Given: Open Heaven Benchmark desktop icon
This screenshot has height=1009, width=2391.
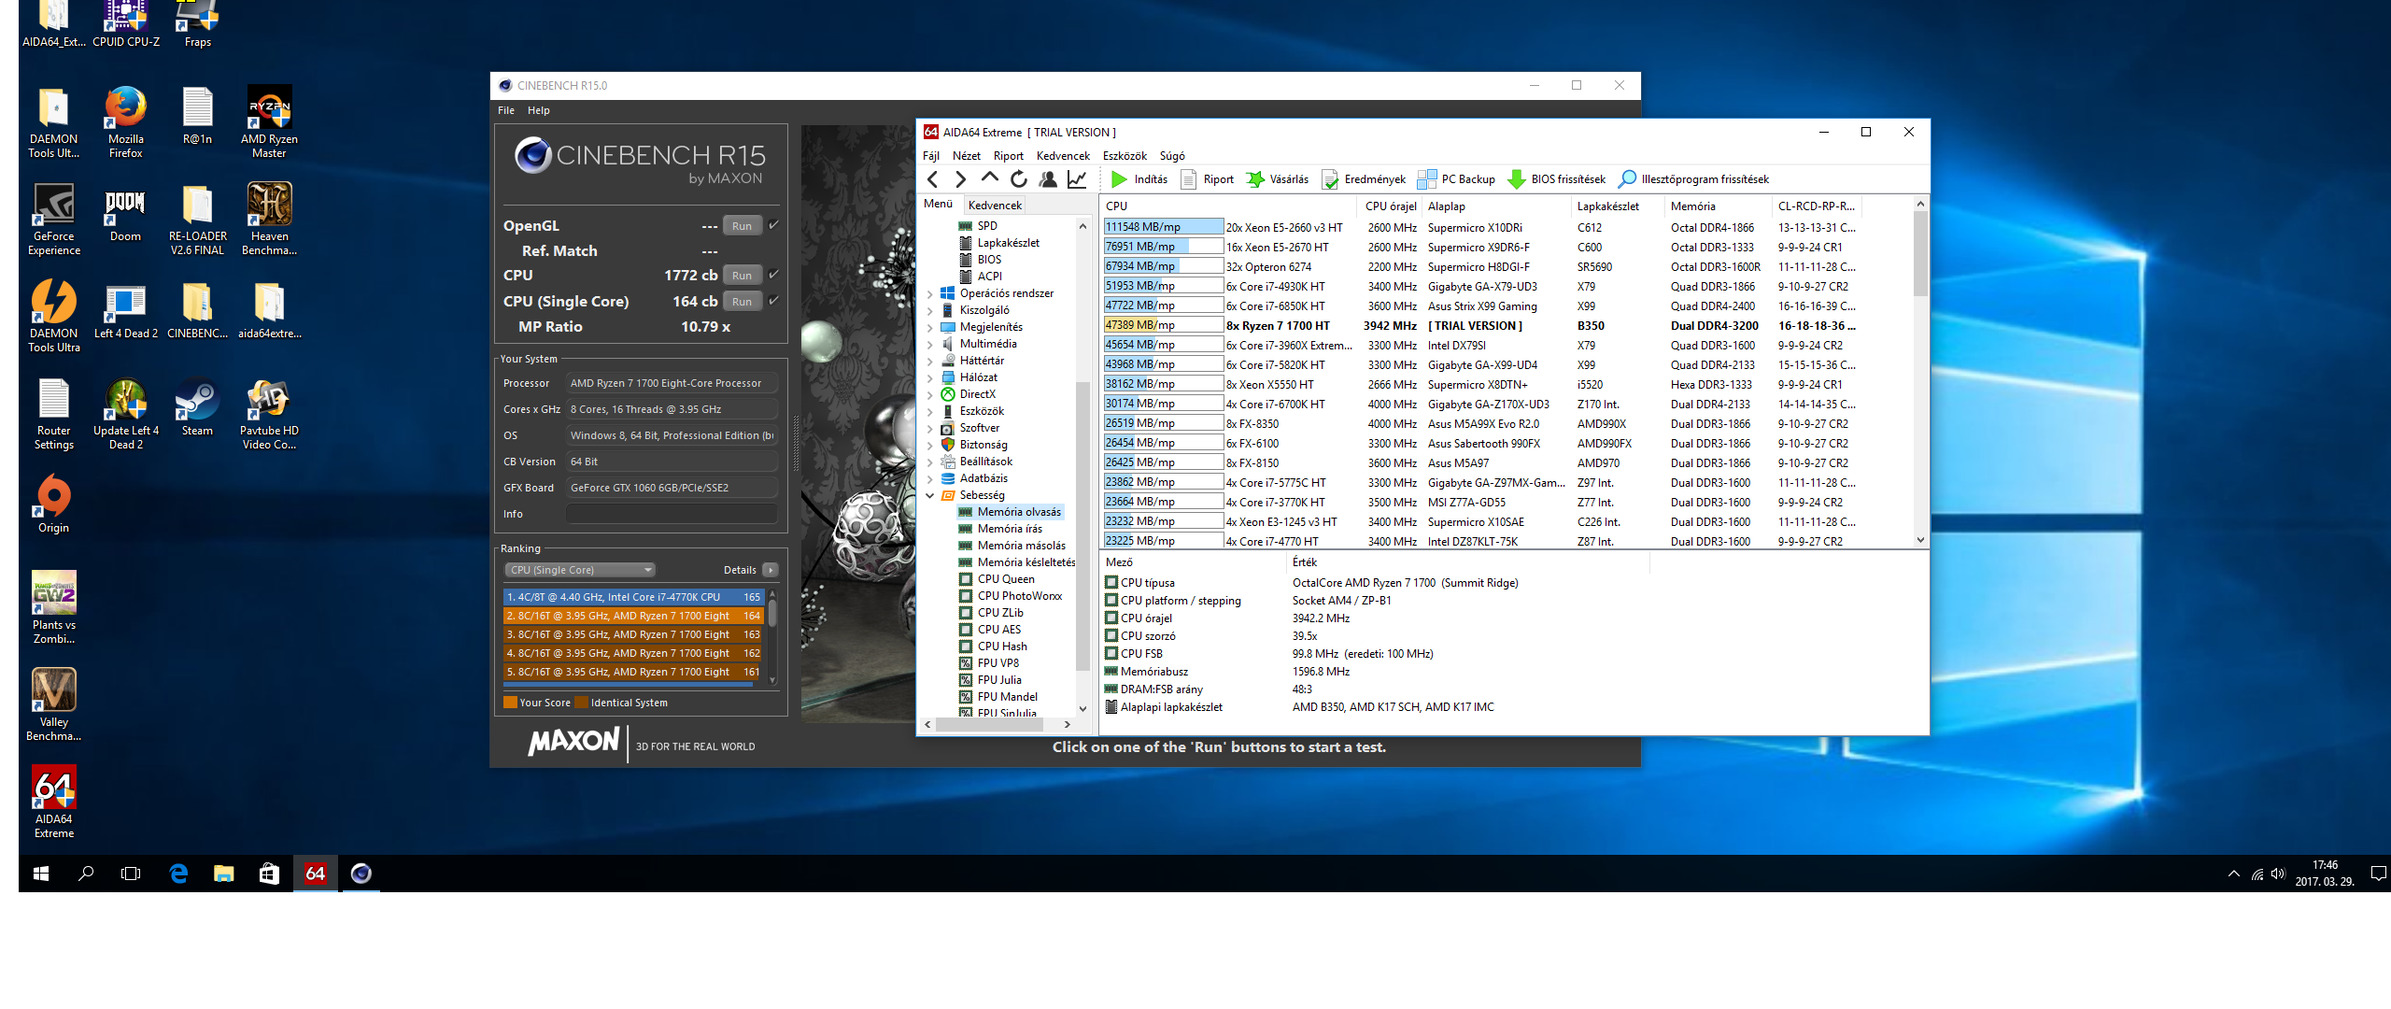Looking at the screenshot, I should point(269,219).
